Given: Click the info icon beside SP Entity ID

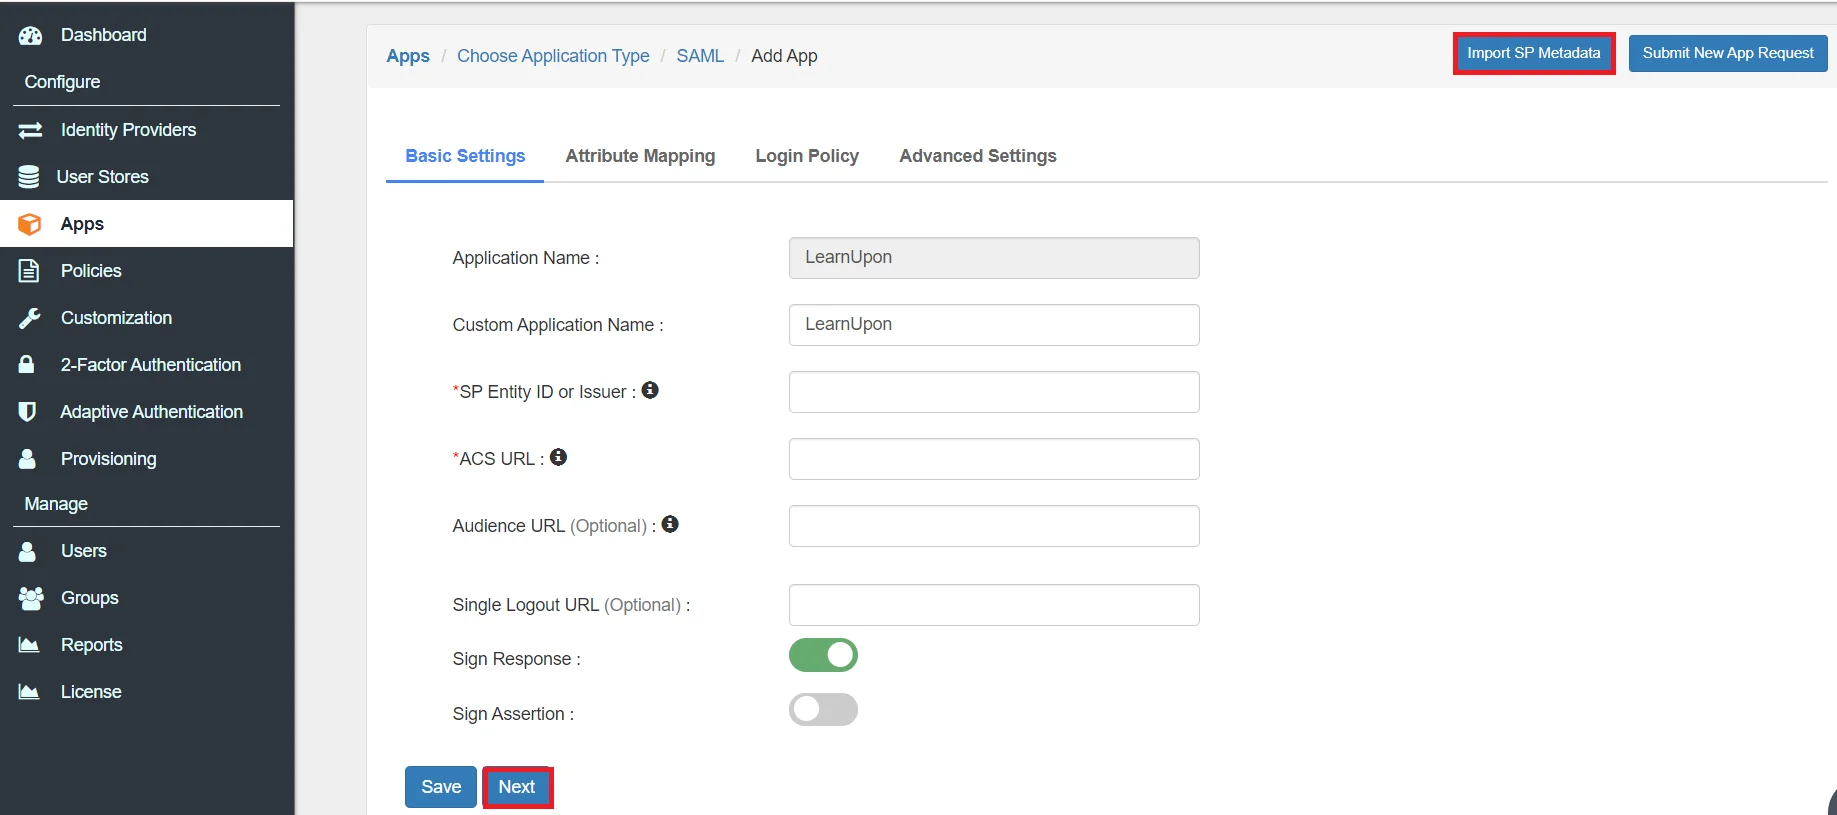Looking at the screenshot, I should (x=650, y=390).
